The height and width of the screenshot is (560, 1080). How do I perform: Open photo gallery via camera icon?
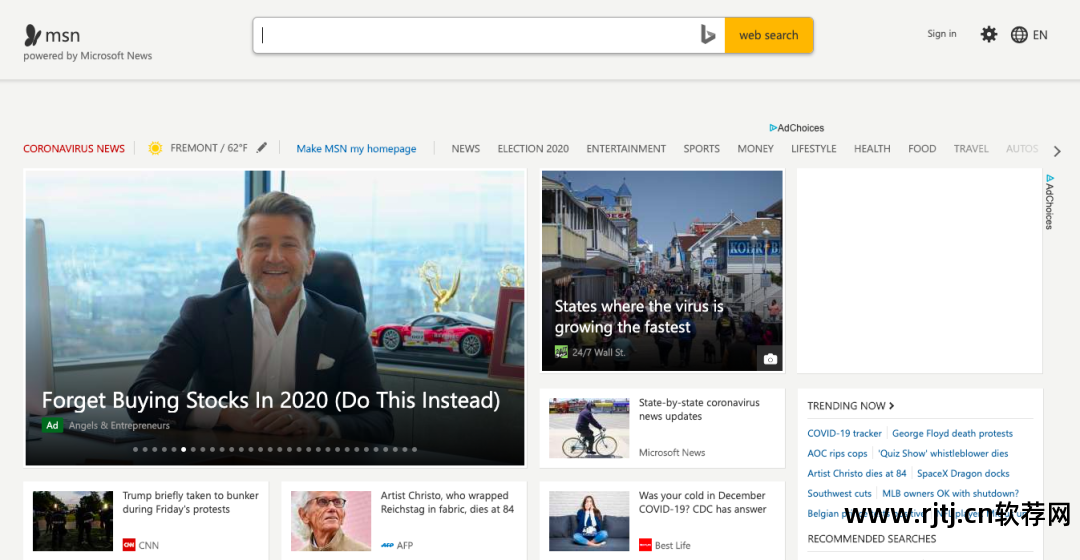769,359
